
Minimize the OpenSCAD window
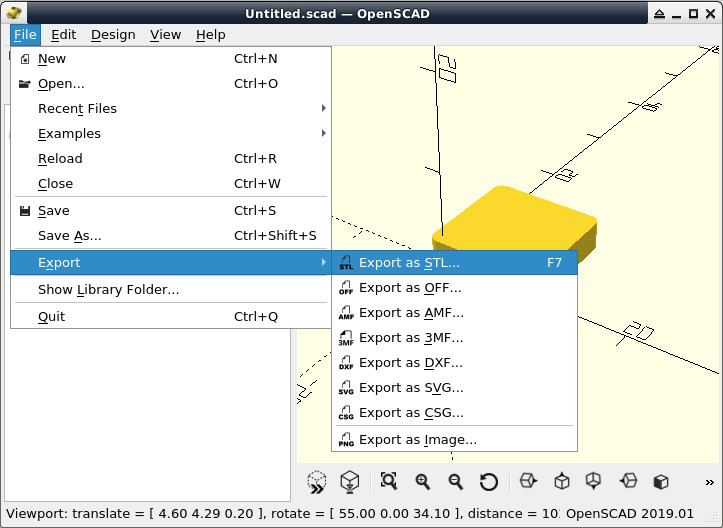(x=676, y=15)
